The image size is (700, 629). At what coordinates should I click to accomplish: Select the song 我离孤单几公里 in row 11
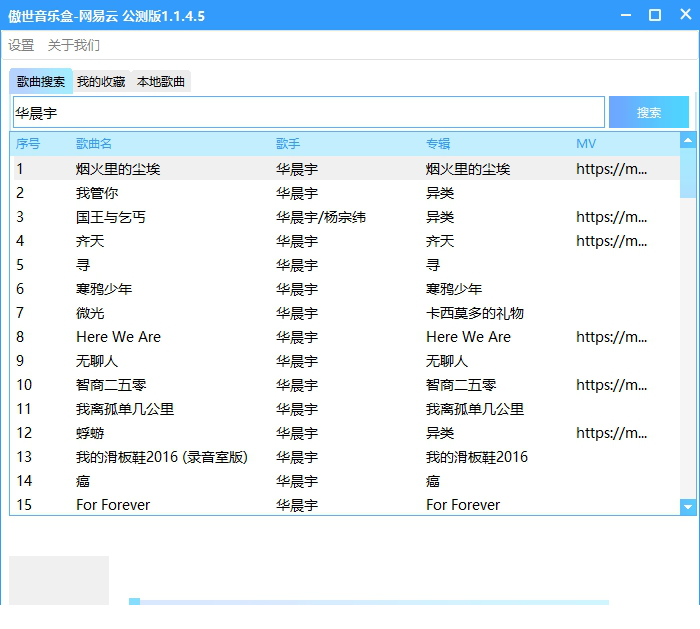click(x=125, y=409)
